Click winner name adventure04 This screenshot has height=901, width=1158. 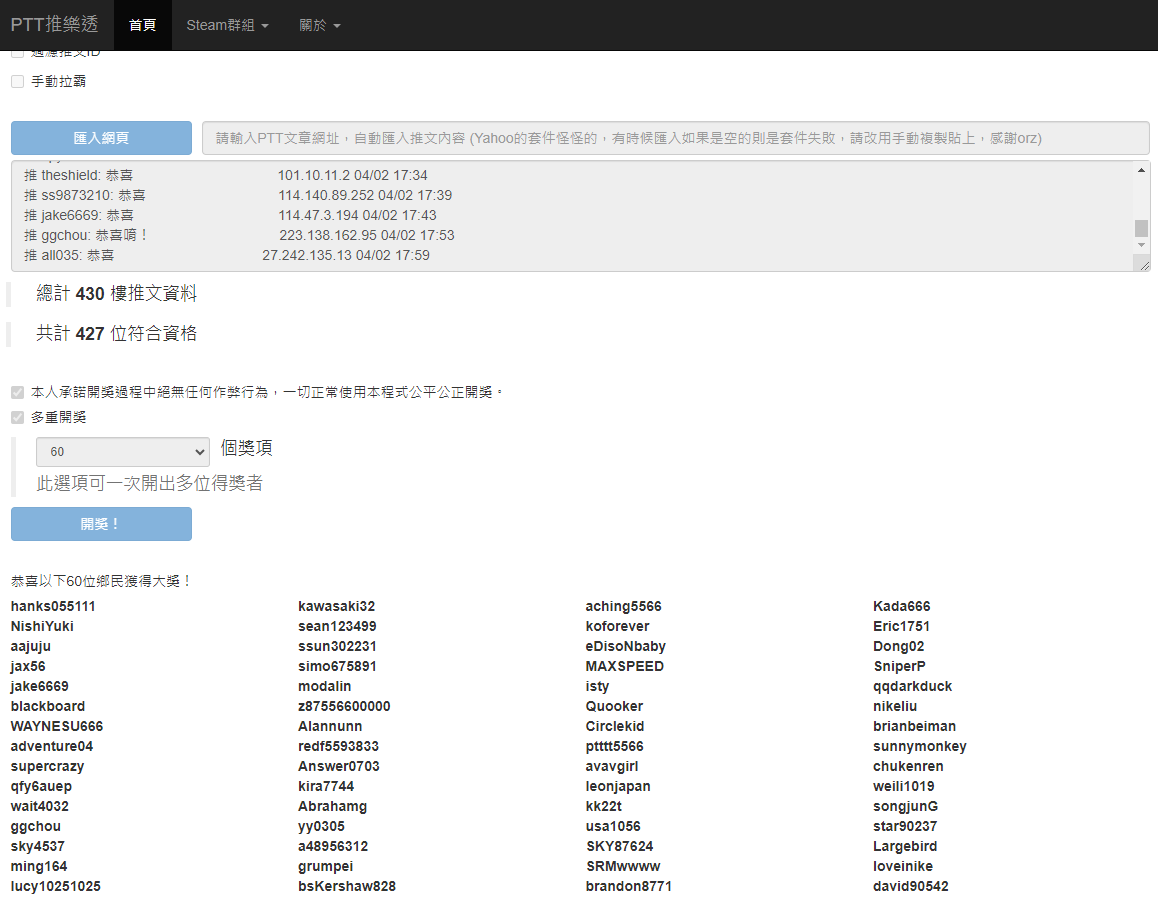point(52,746)
